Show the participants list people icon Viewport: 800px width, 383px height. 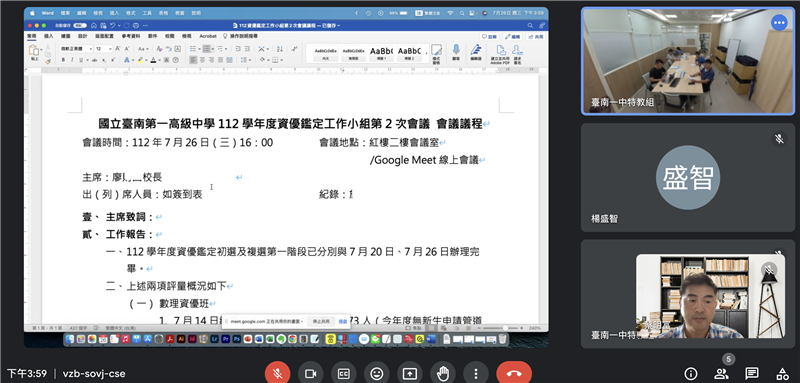tap(721, 374)
